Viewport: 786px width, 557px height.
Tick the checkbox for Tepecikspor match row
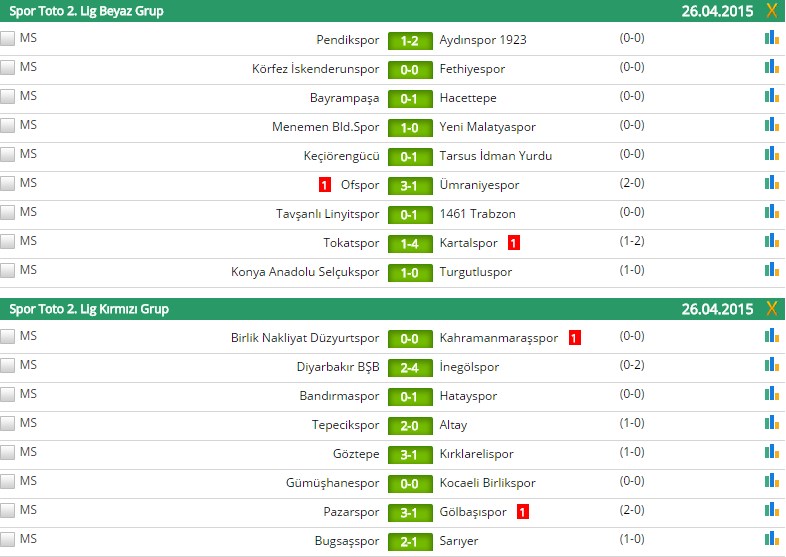pyautogui.click(x=8, y=424)
